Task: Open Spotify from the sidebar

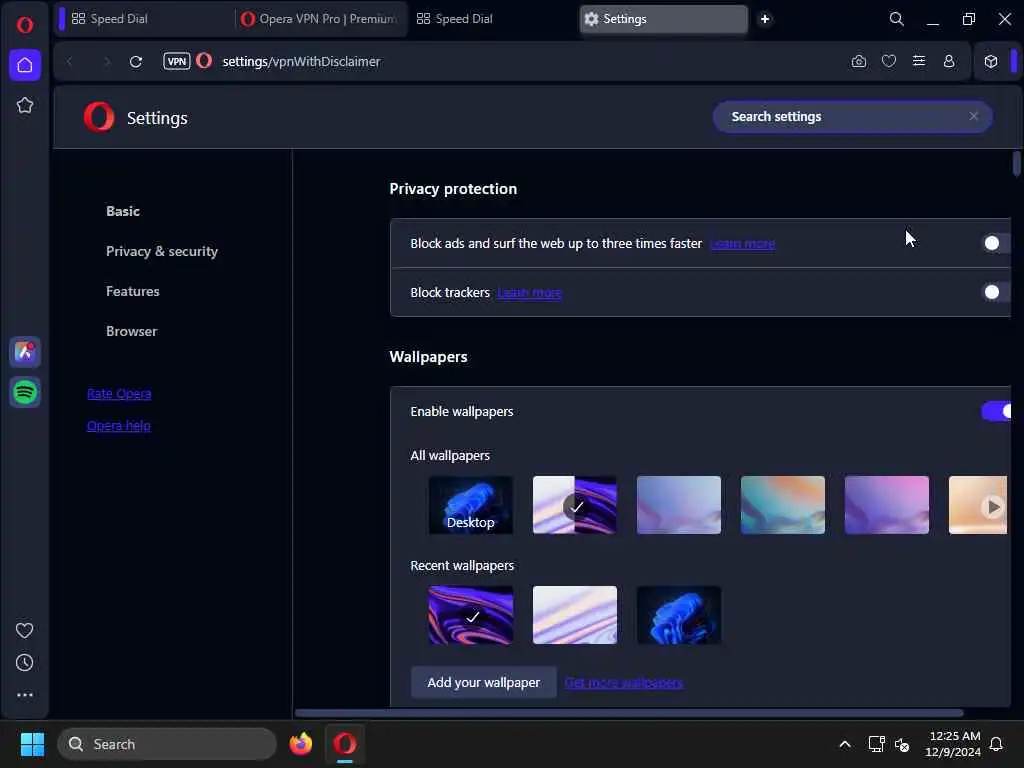Action: pyautogui.click(x=25, y=392)
